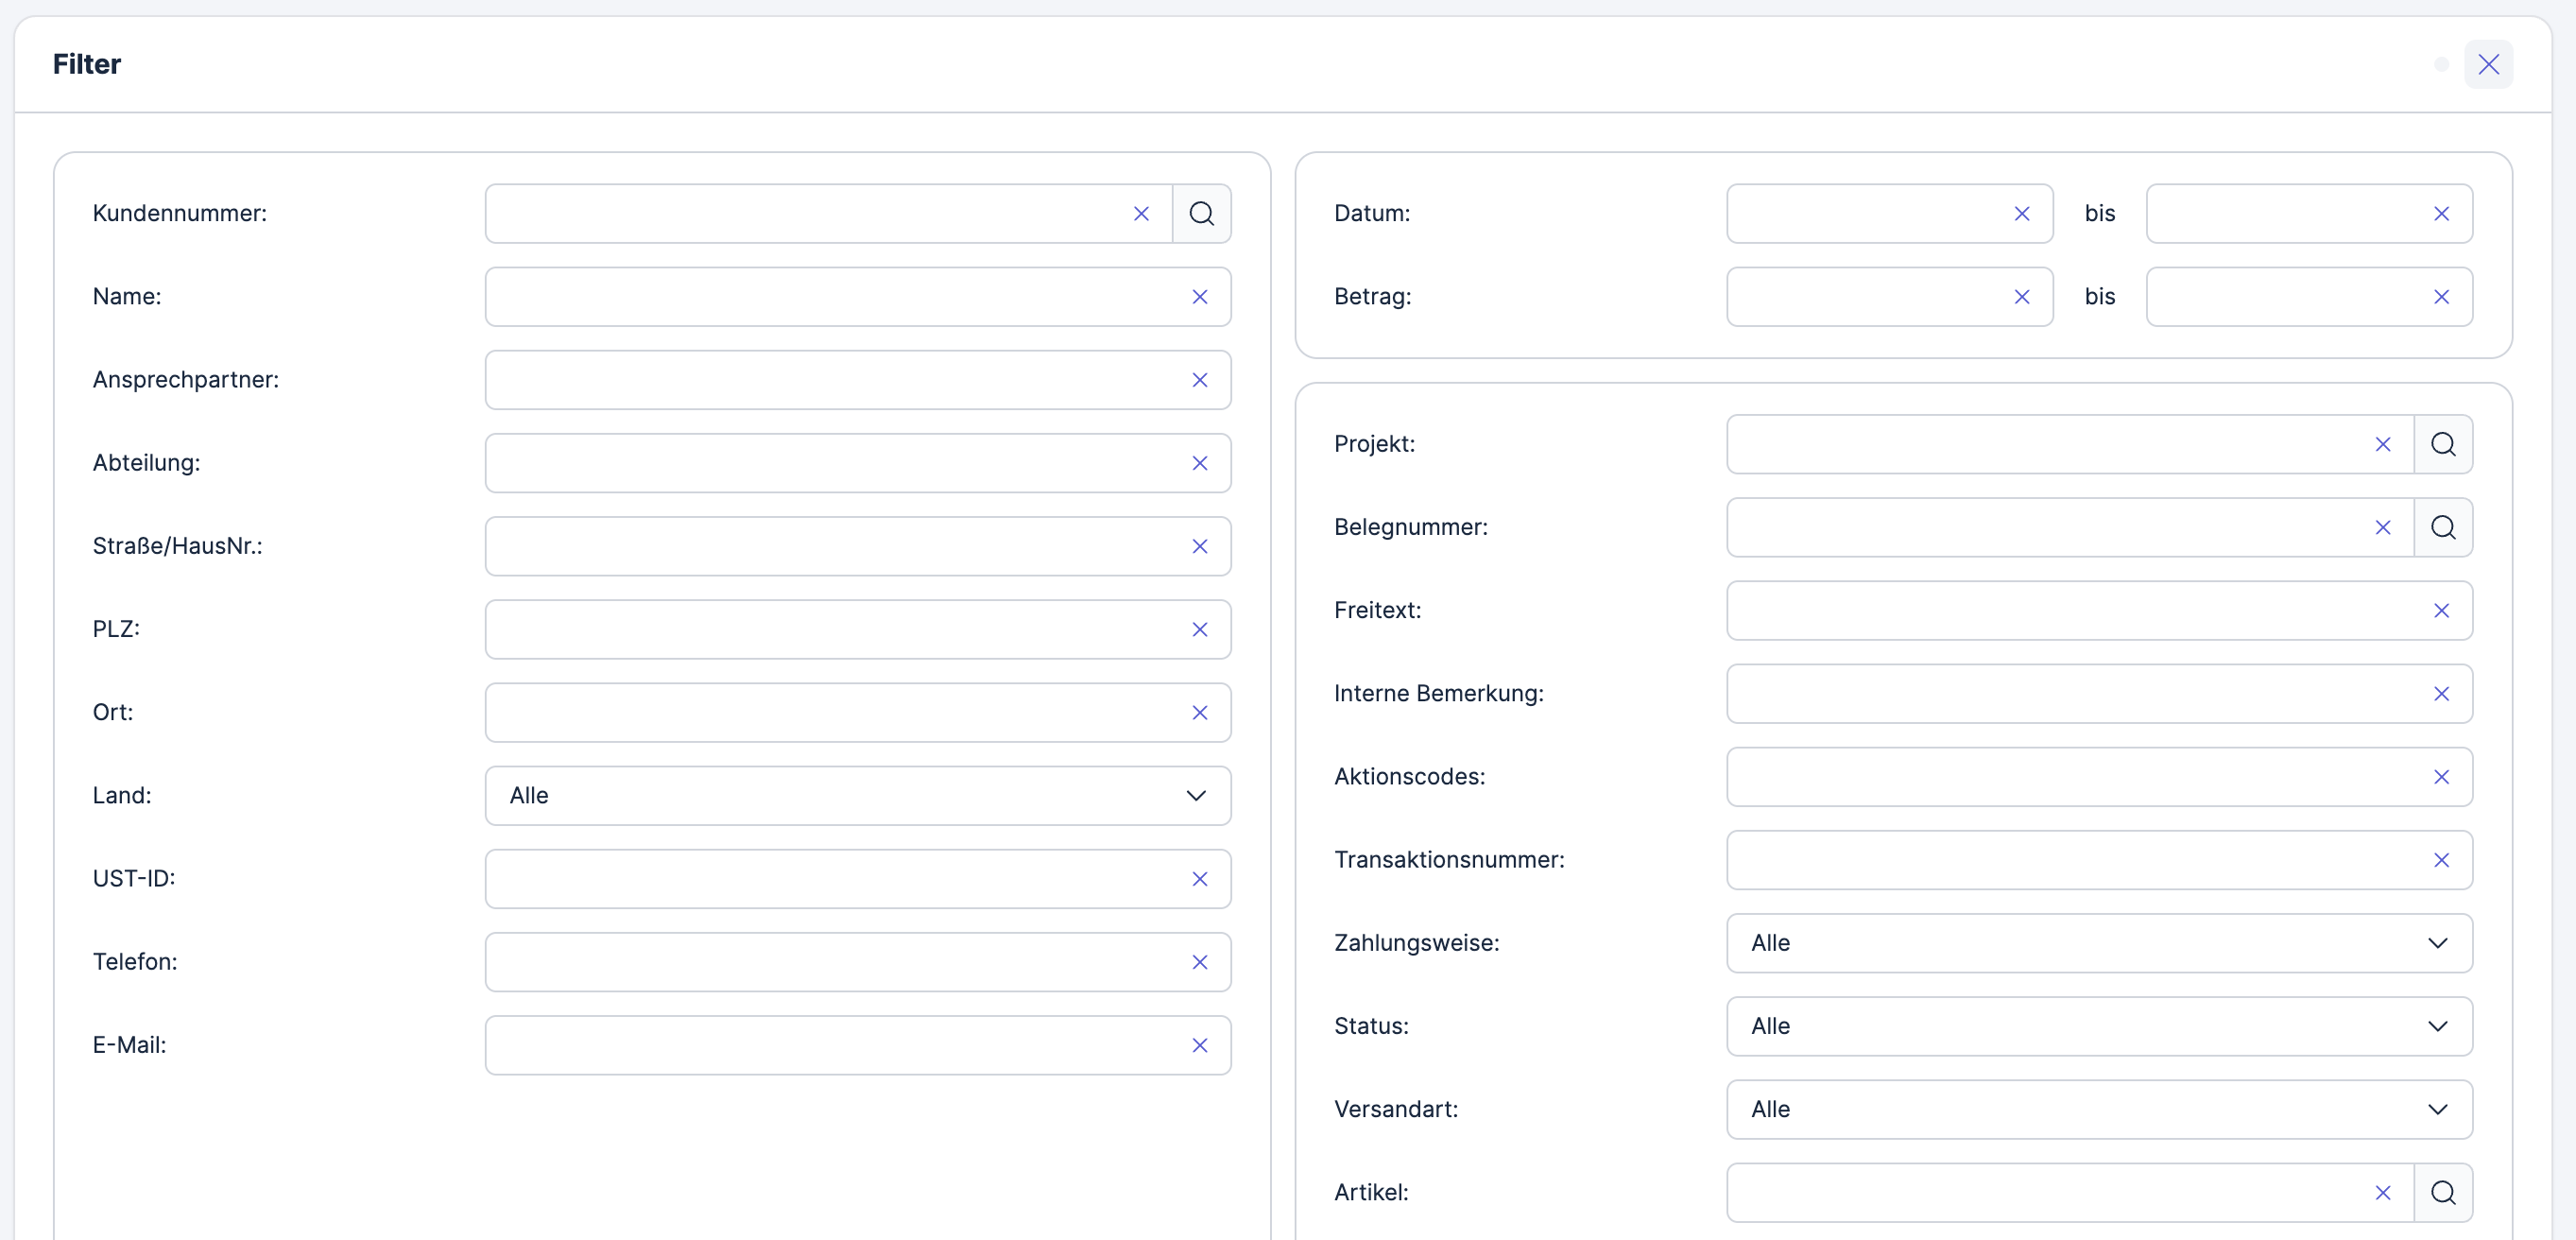The width and height of the screenshot is (2576, 1240).
Task: Expand the Land dropdown
Action: click(857, 795)
